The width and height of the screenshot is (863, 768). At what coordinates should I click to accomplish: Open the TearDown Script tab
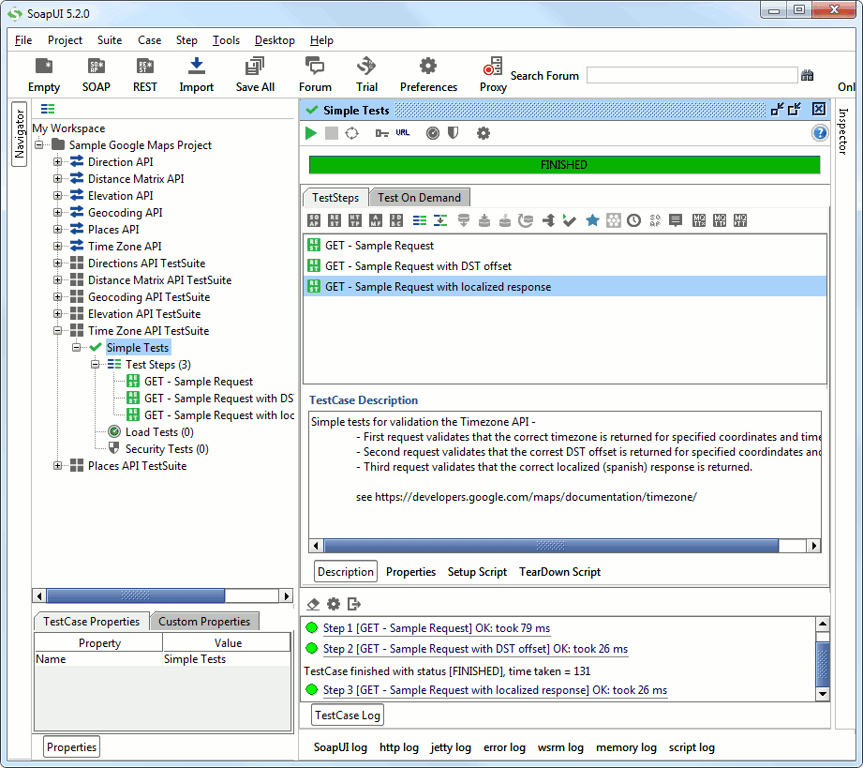[560, 572]
